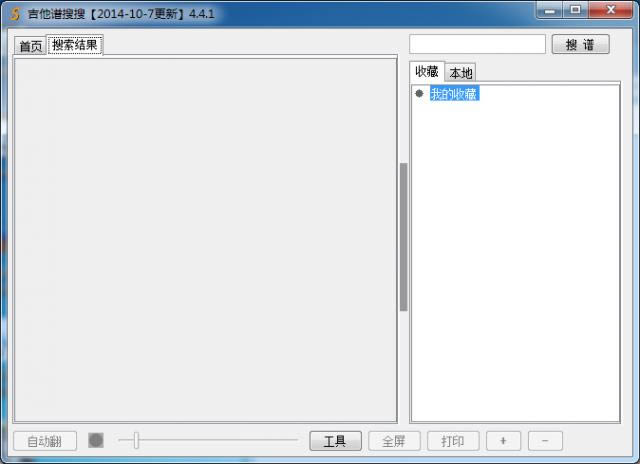Click the 自动翻 auto-flip button

click(x=45, y=441)
